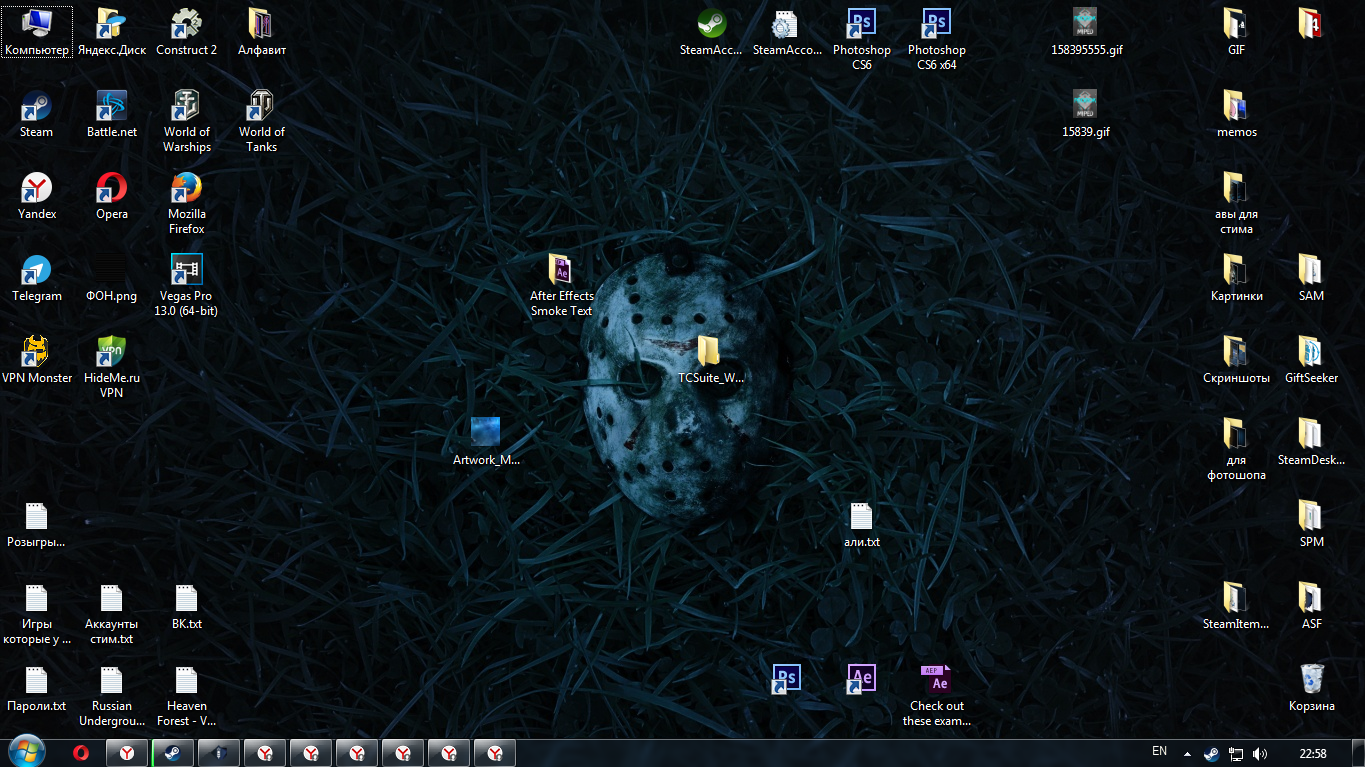Click the Корзина recycle bin

pos(1311,688)
